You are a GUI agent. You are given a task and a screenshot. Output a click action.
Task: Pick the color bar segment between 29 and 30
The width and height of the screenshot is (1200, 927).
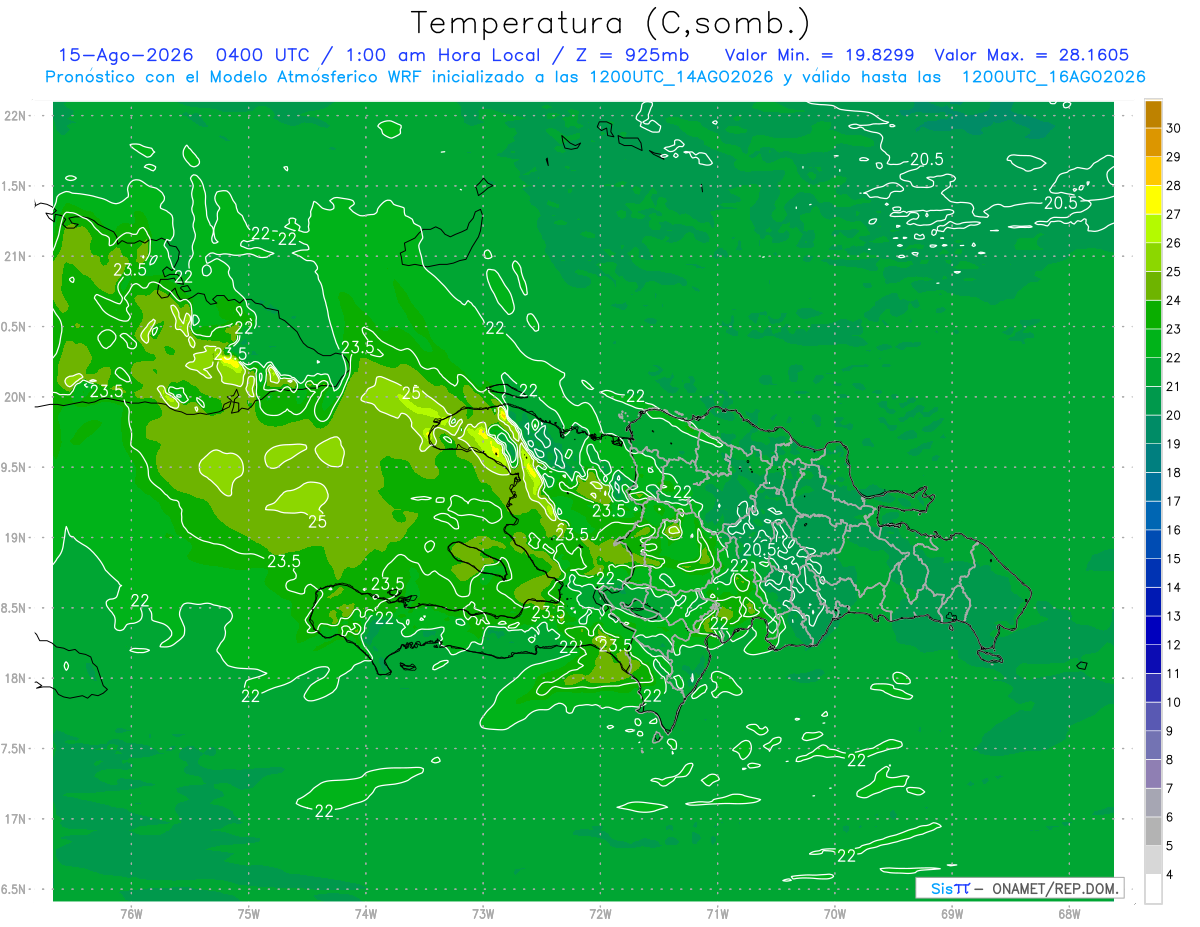pos(1153,143)
